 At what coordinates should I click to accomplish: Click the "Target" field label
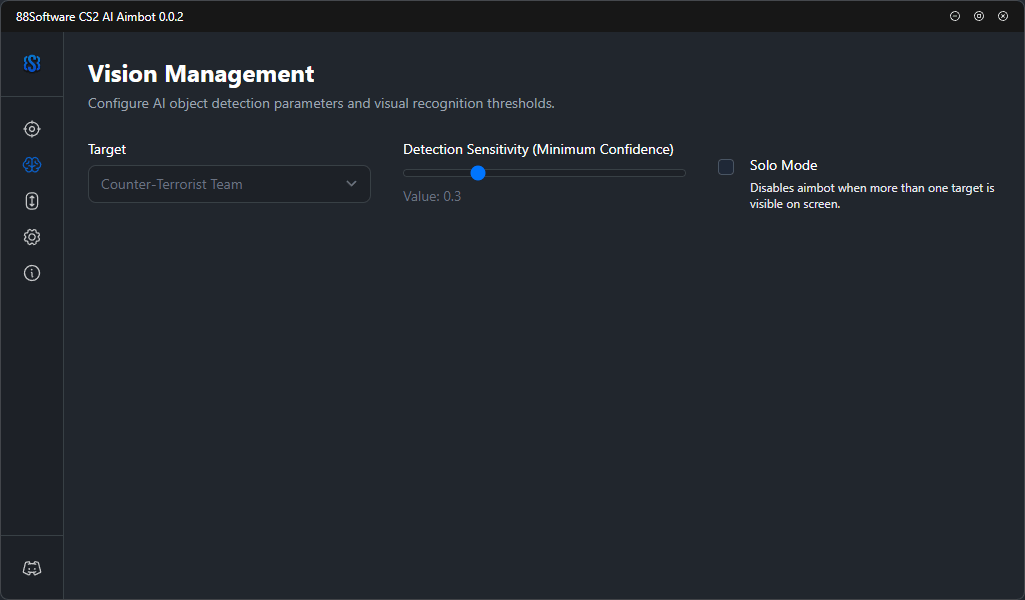click(107, 149)
